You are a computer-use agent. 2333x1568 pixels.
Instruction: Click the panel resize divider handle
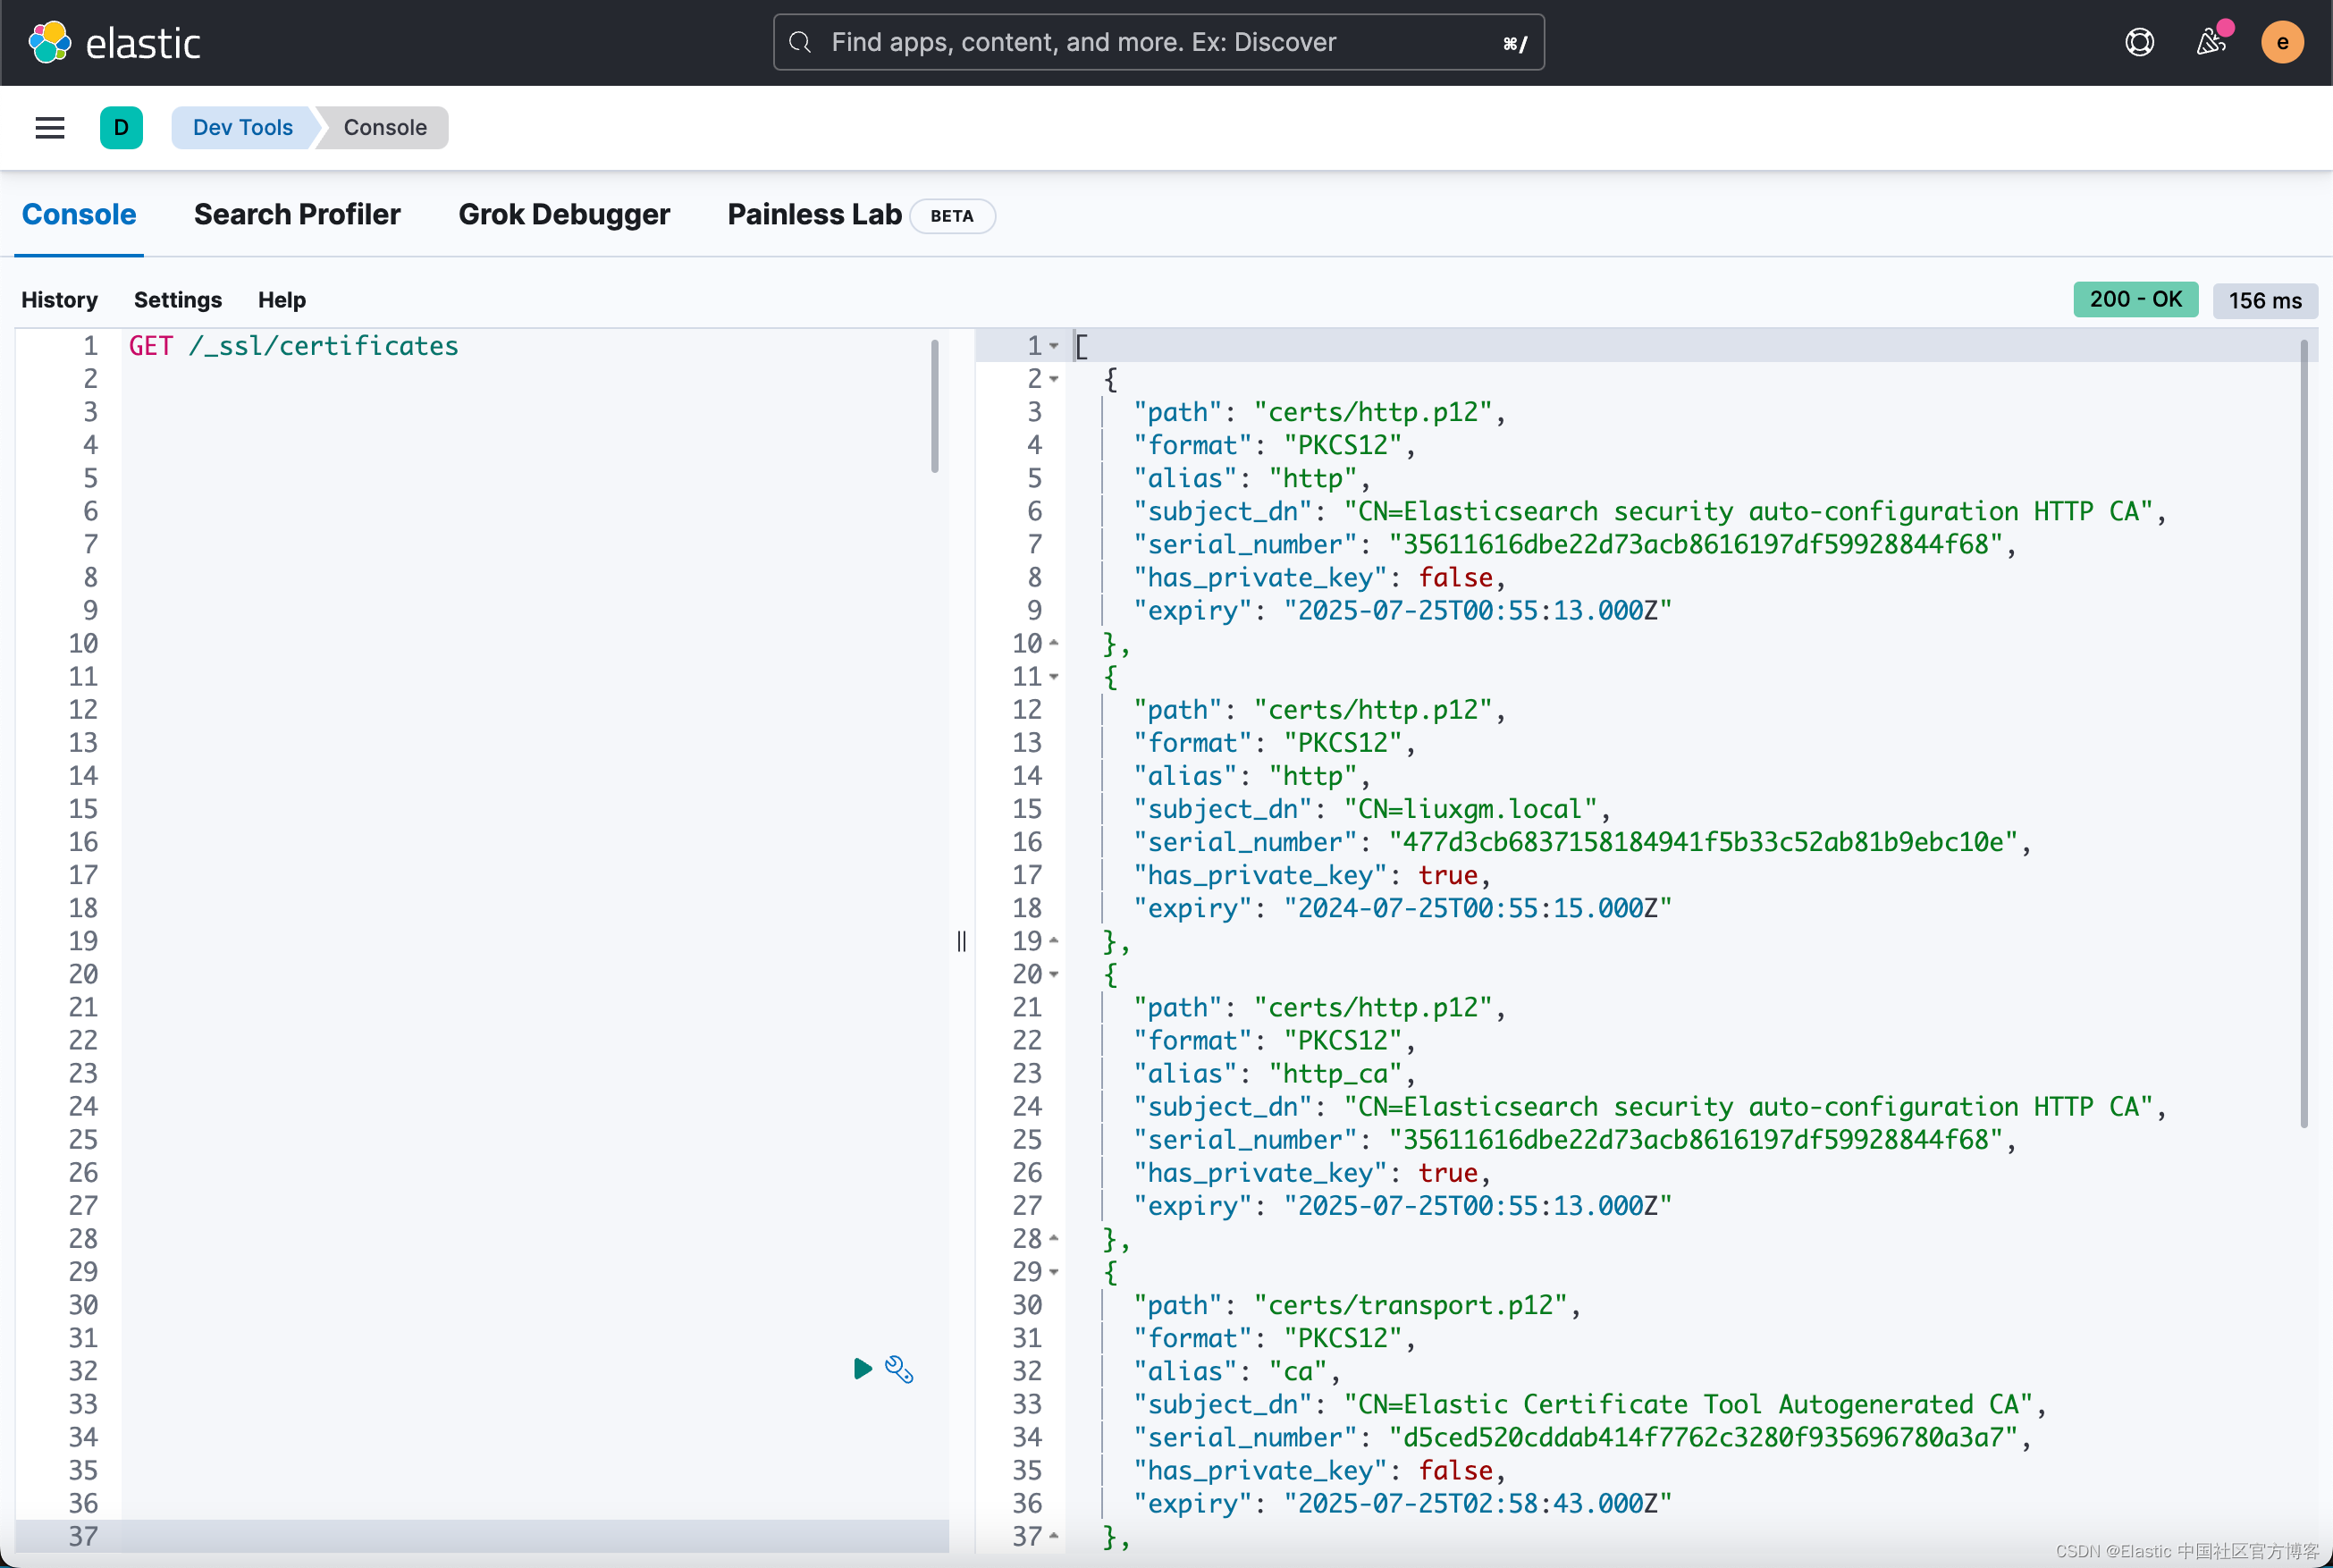coord(961,941)
